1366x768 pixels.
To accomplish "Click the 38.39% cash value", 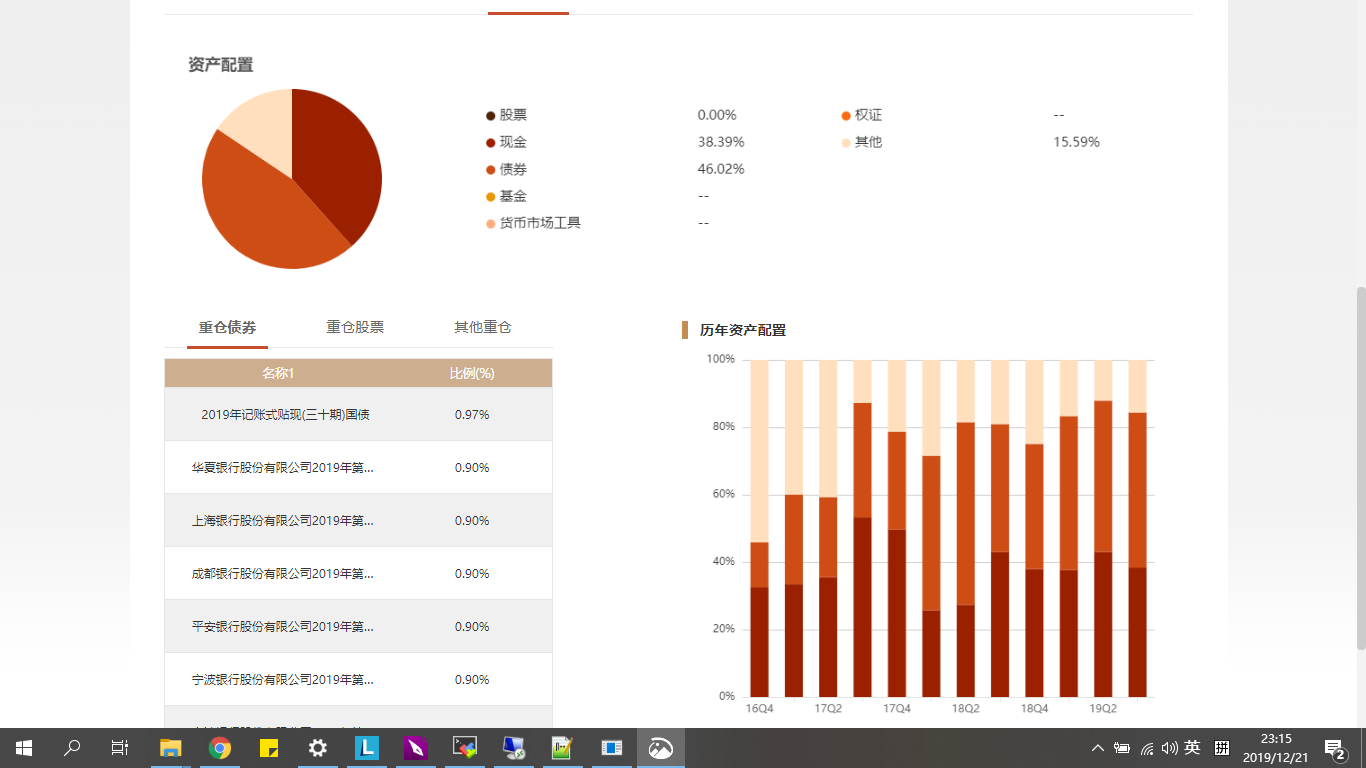I will point(721,142).
